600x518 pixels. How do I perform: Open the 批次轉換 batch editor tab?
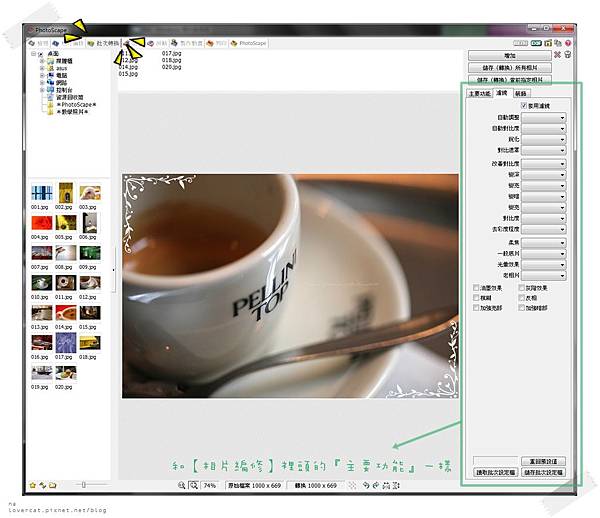coord(103,43)
